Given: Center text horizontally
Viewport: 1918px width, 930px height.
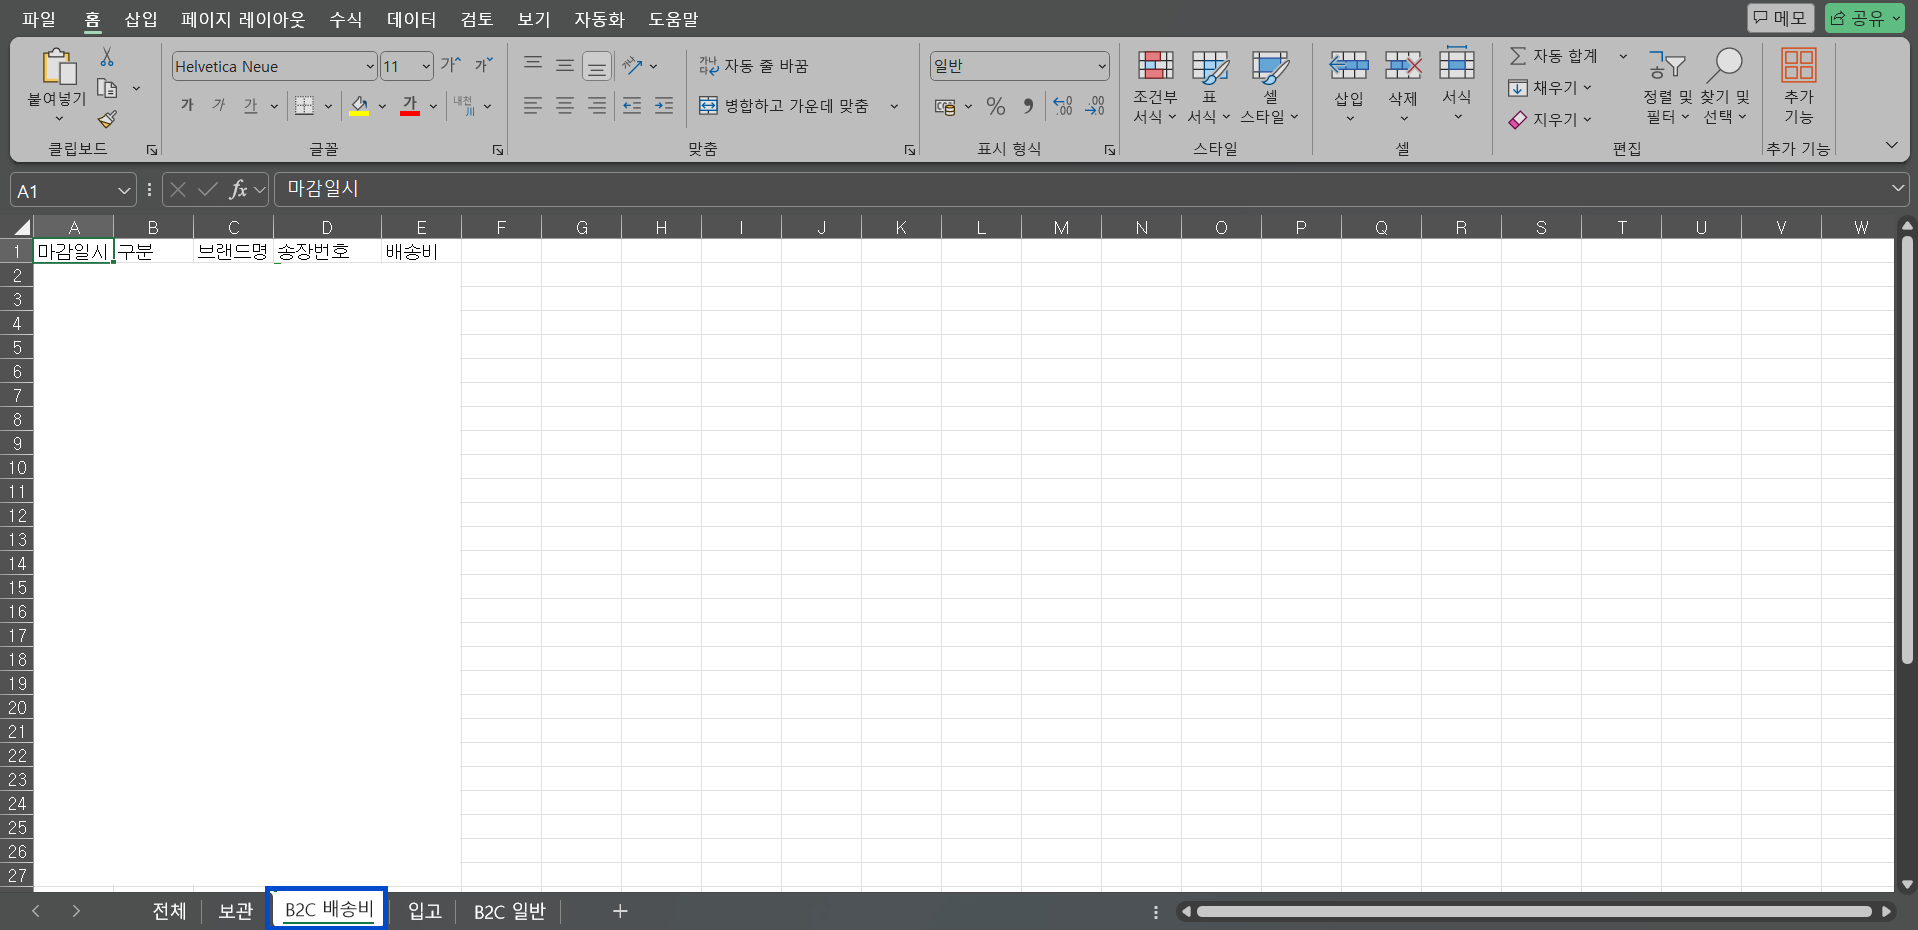Looking at the screenshot, I should click(565, 105).
